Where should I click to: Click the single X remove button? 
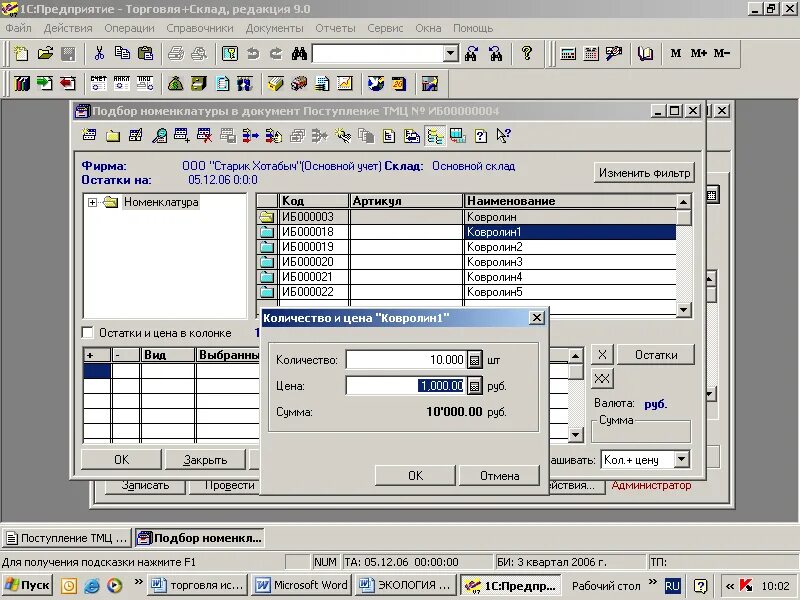click(x=602, y=355)
